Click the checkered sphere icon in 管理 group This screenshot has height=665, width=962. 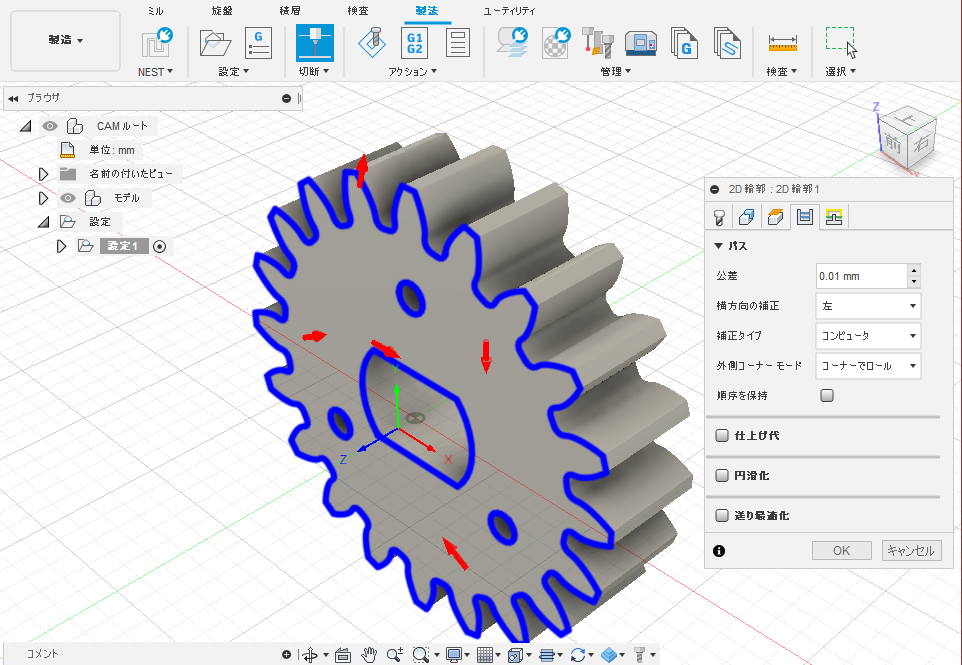pyautogui.click(x=556, y=43)
